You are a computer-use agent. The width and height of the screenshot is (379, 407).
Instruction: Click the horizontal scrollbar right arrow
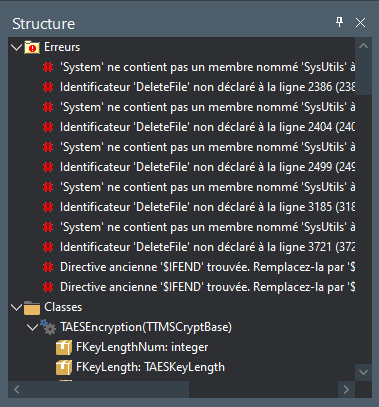point(346,389)
